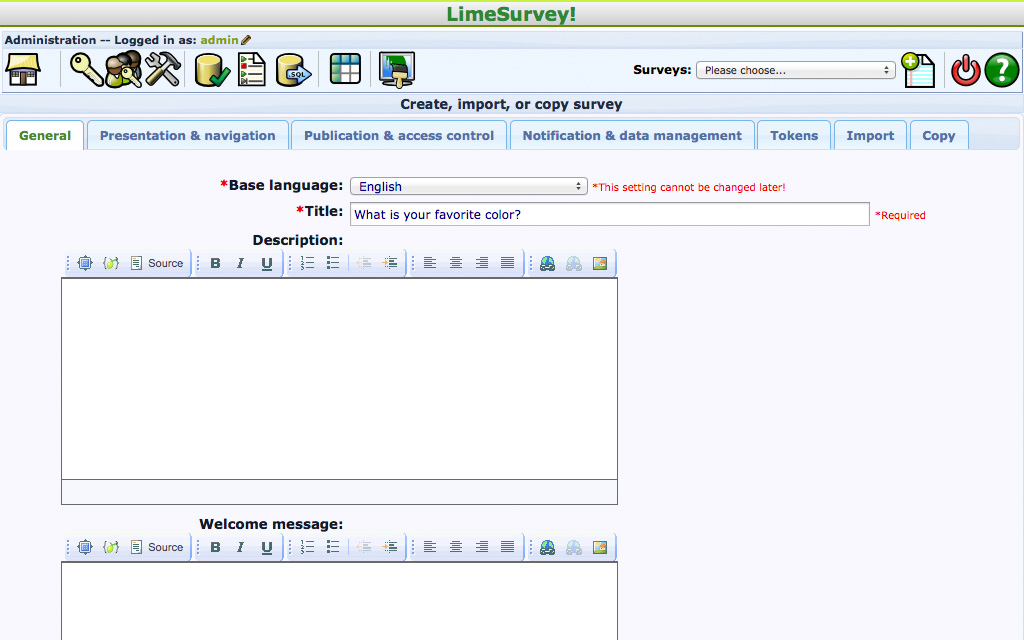
Task: Click the admin username link
Action: [x=219, y=40]
